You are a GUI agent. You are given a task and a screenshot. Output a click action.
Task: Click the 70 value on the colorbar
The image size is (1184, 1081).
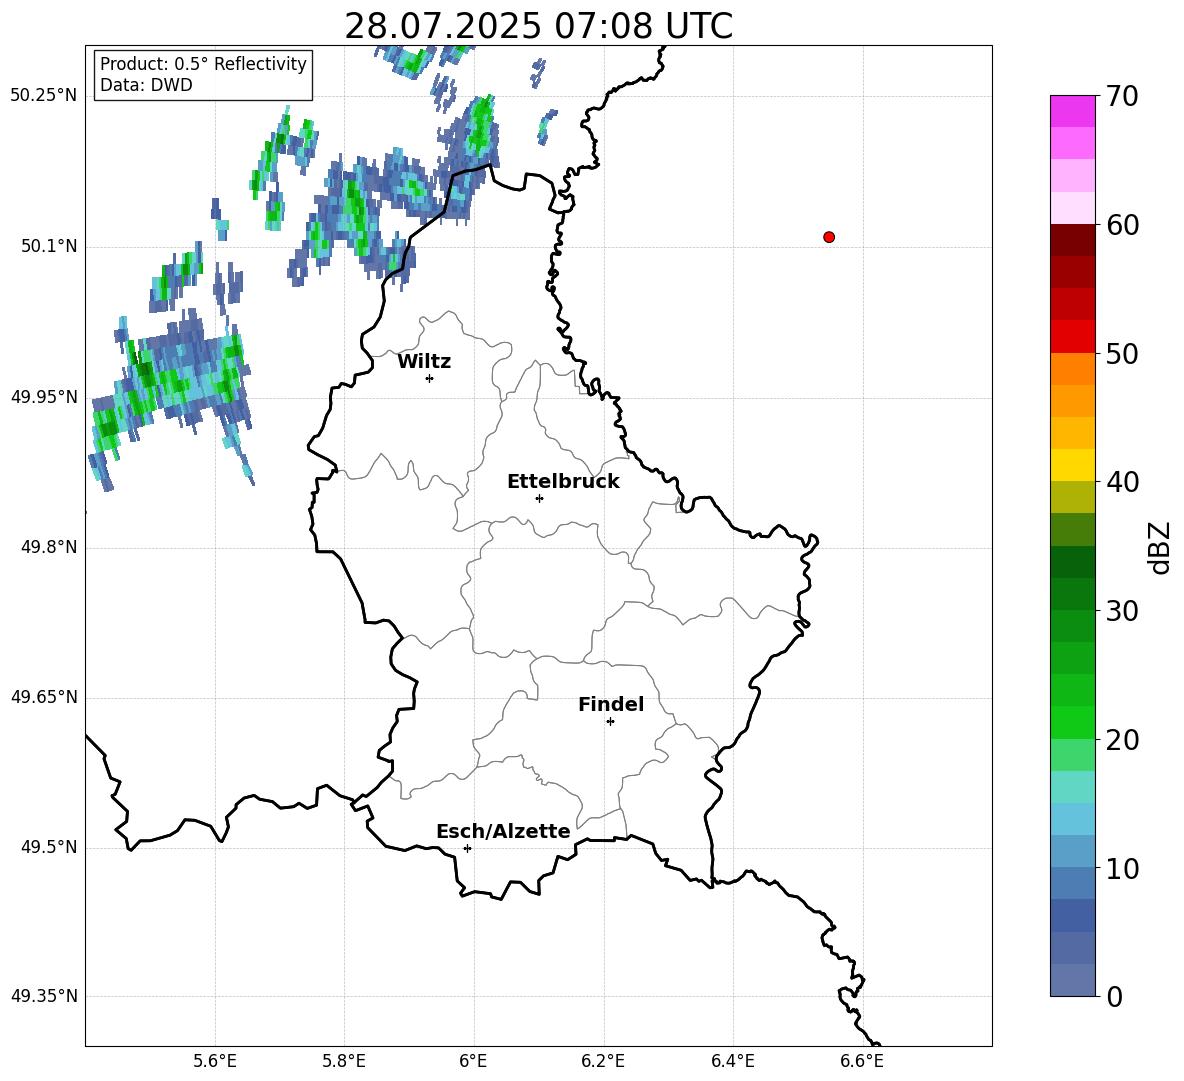click(1122, 97)
